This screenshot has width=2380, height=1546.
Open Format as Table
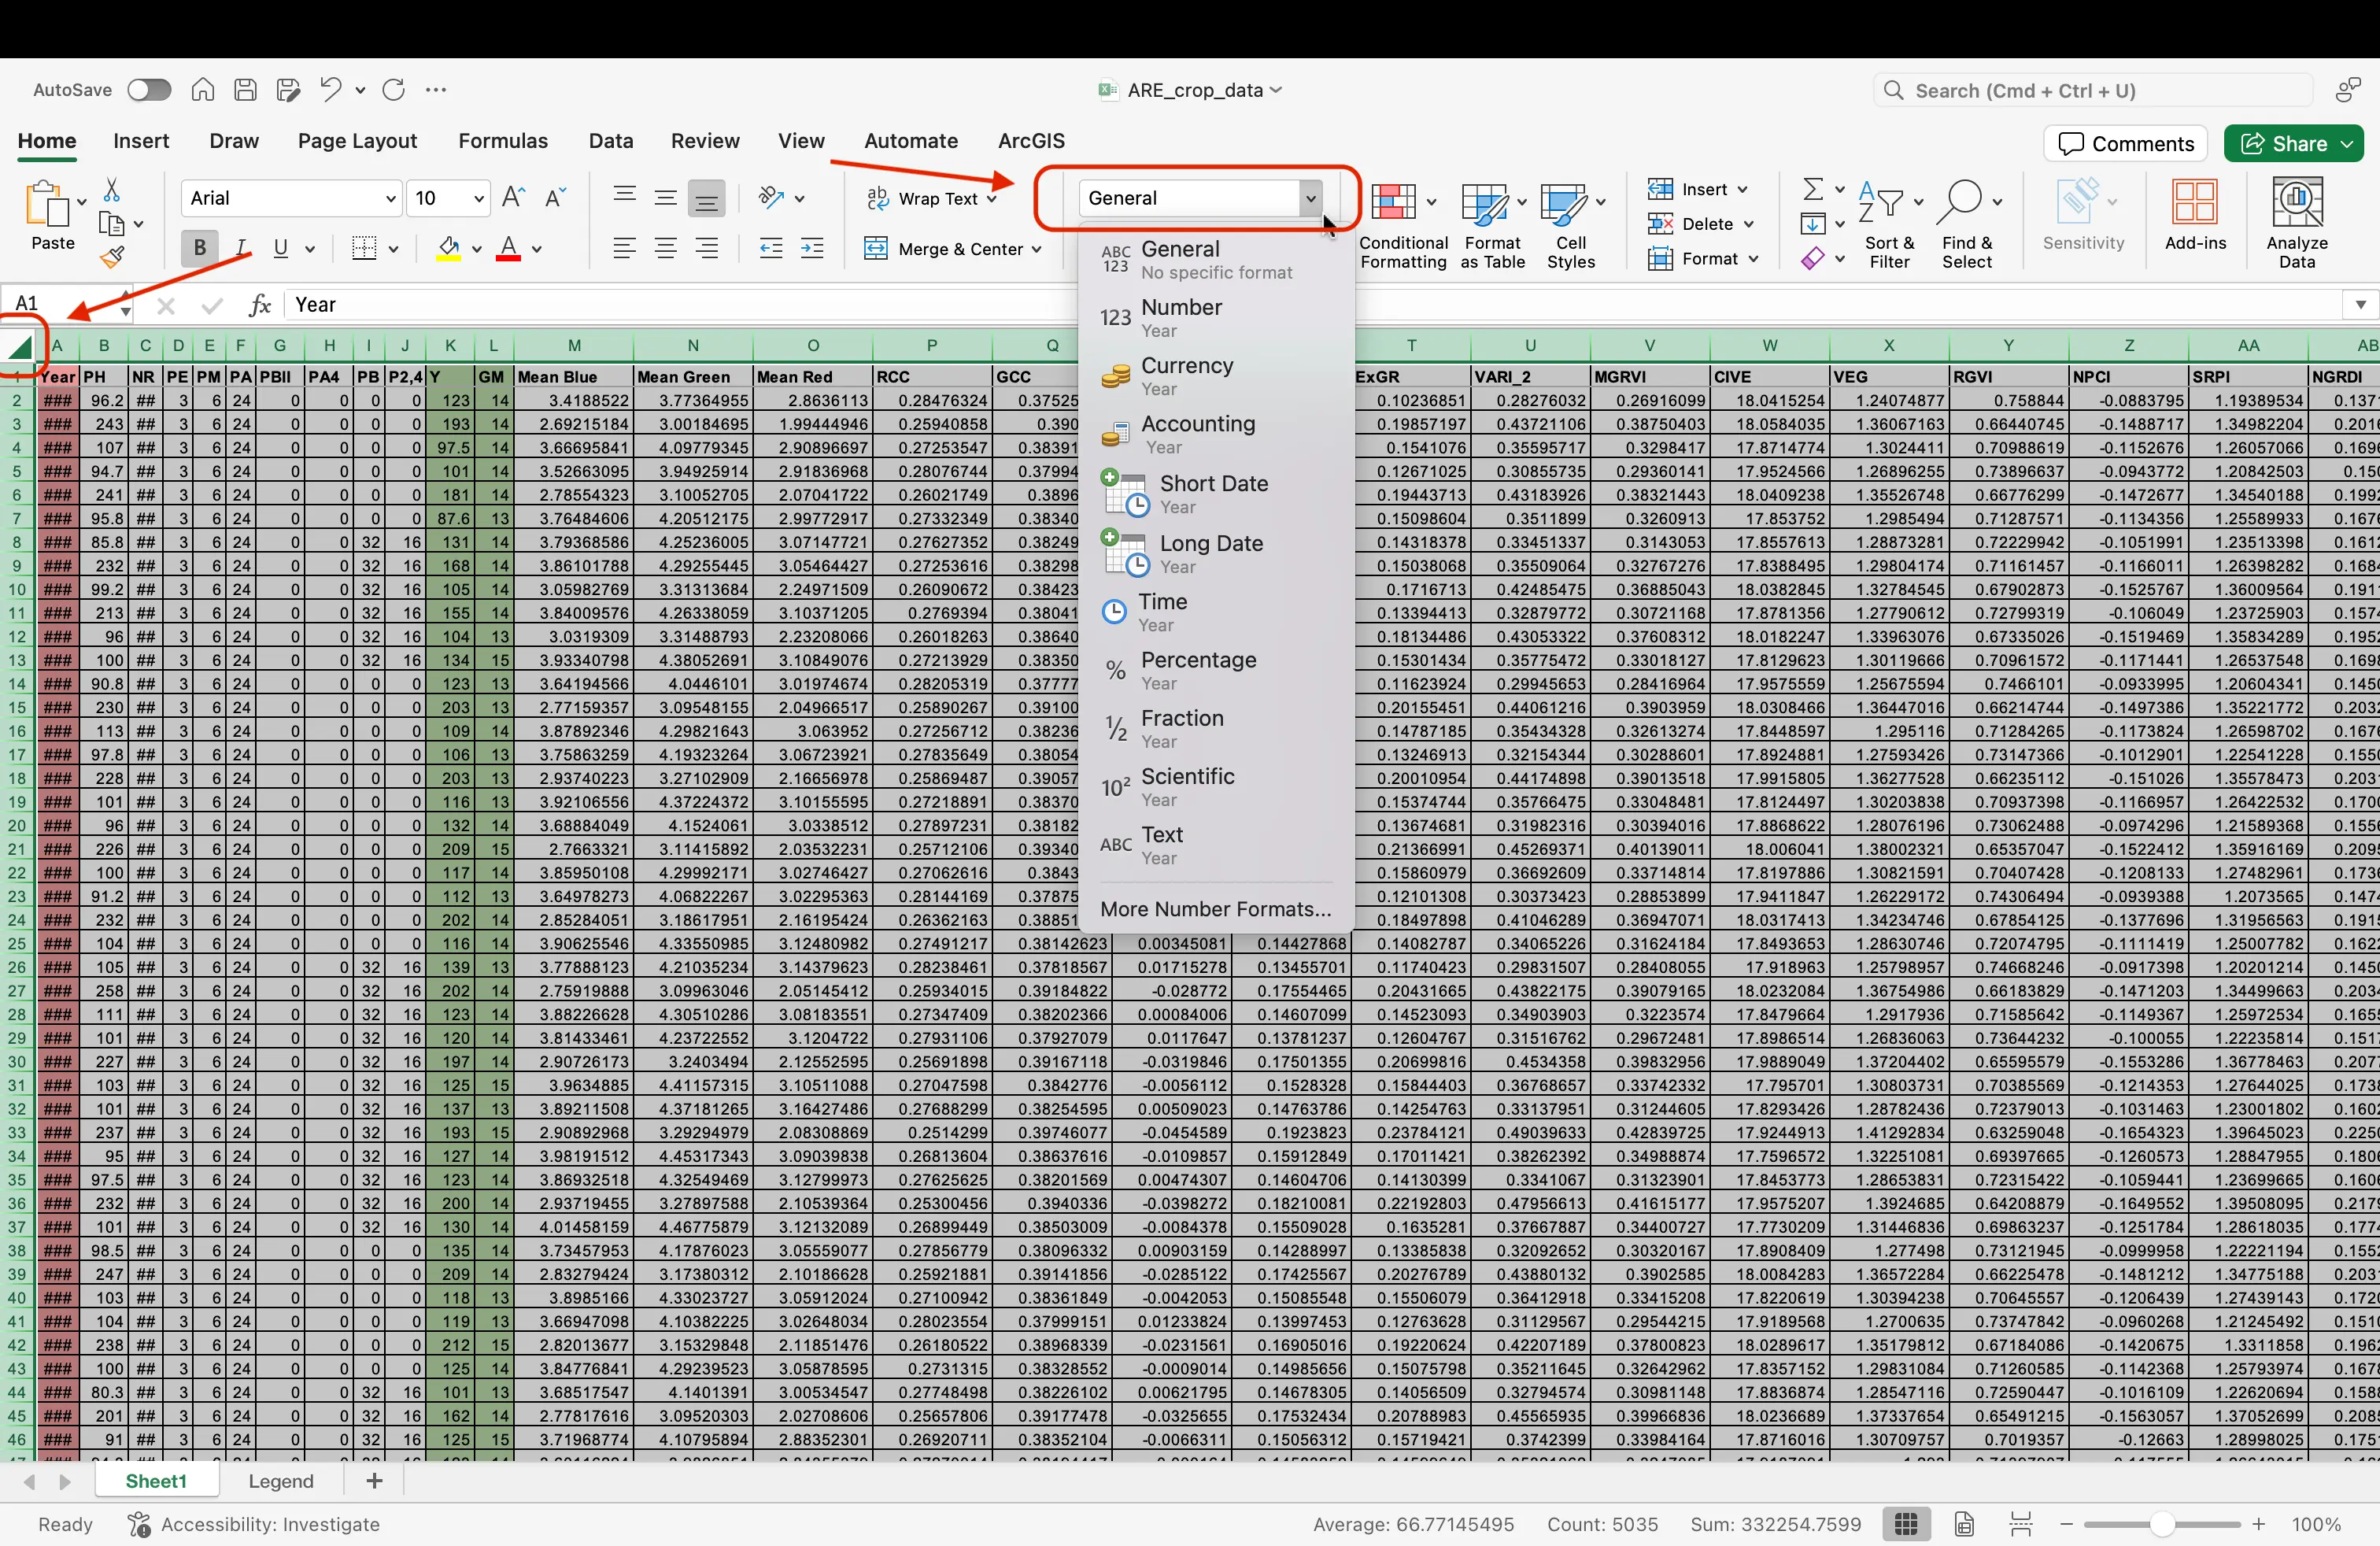1492,226
